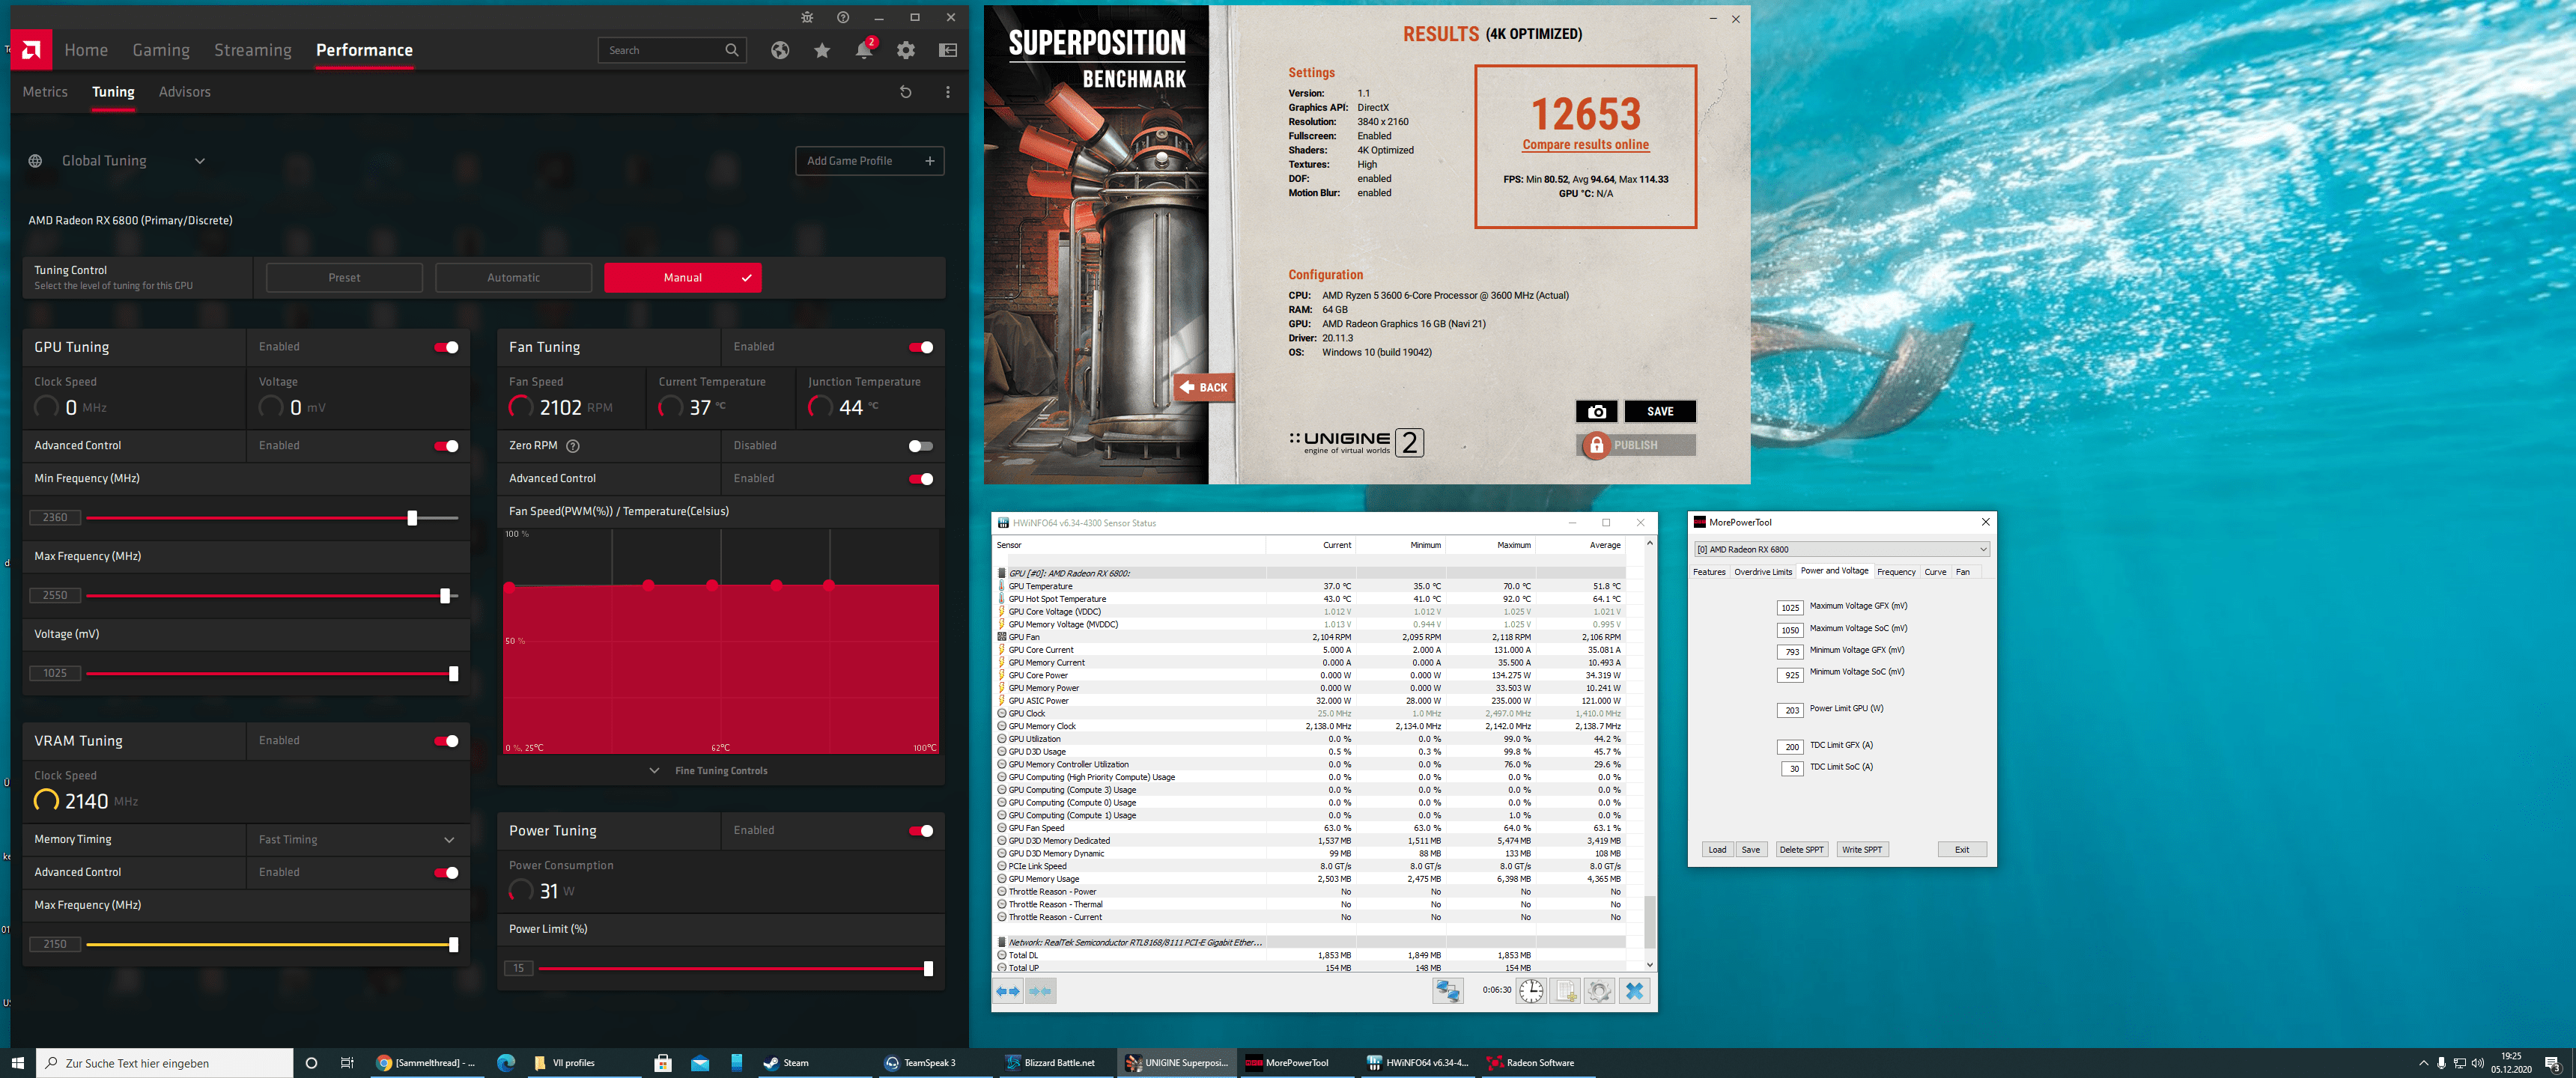Open the Frequency tab in MorePowerTool
This screenshot has width=2576, height=1078.
(x=1896, y=572)
